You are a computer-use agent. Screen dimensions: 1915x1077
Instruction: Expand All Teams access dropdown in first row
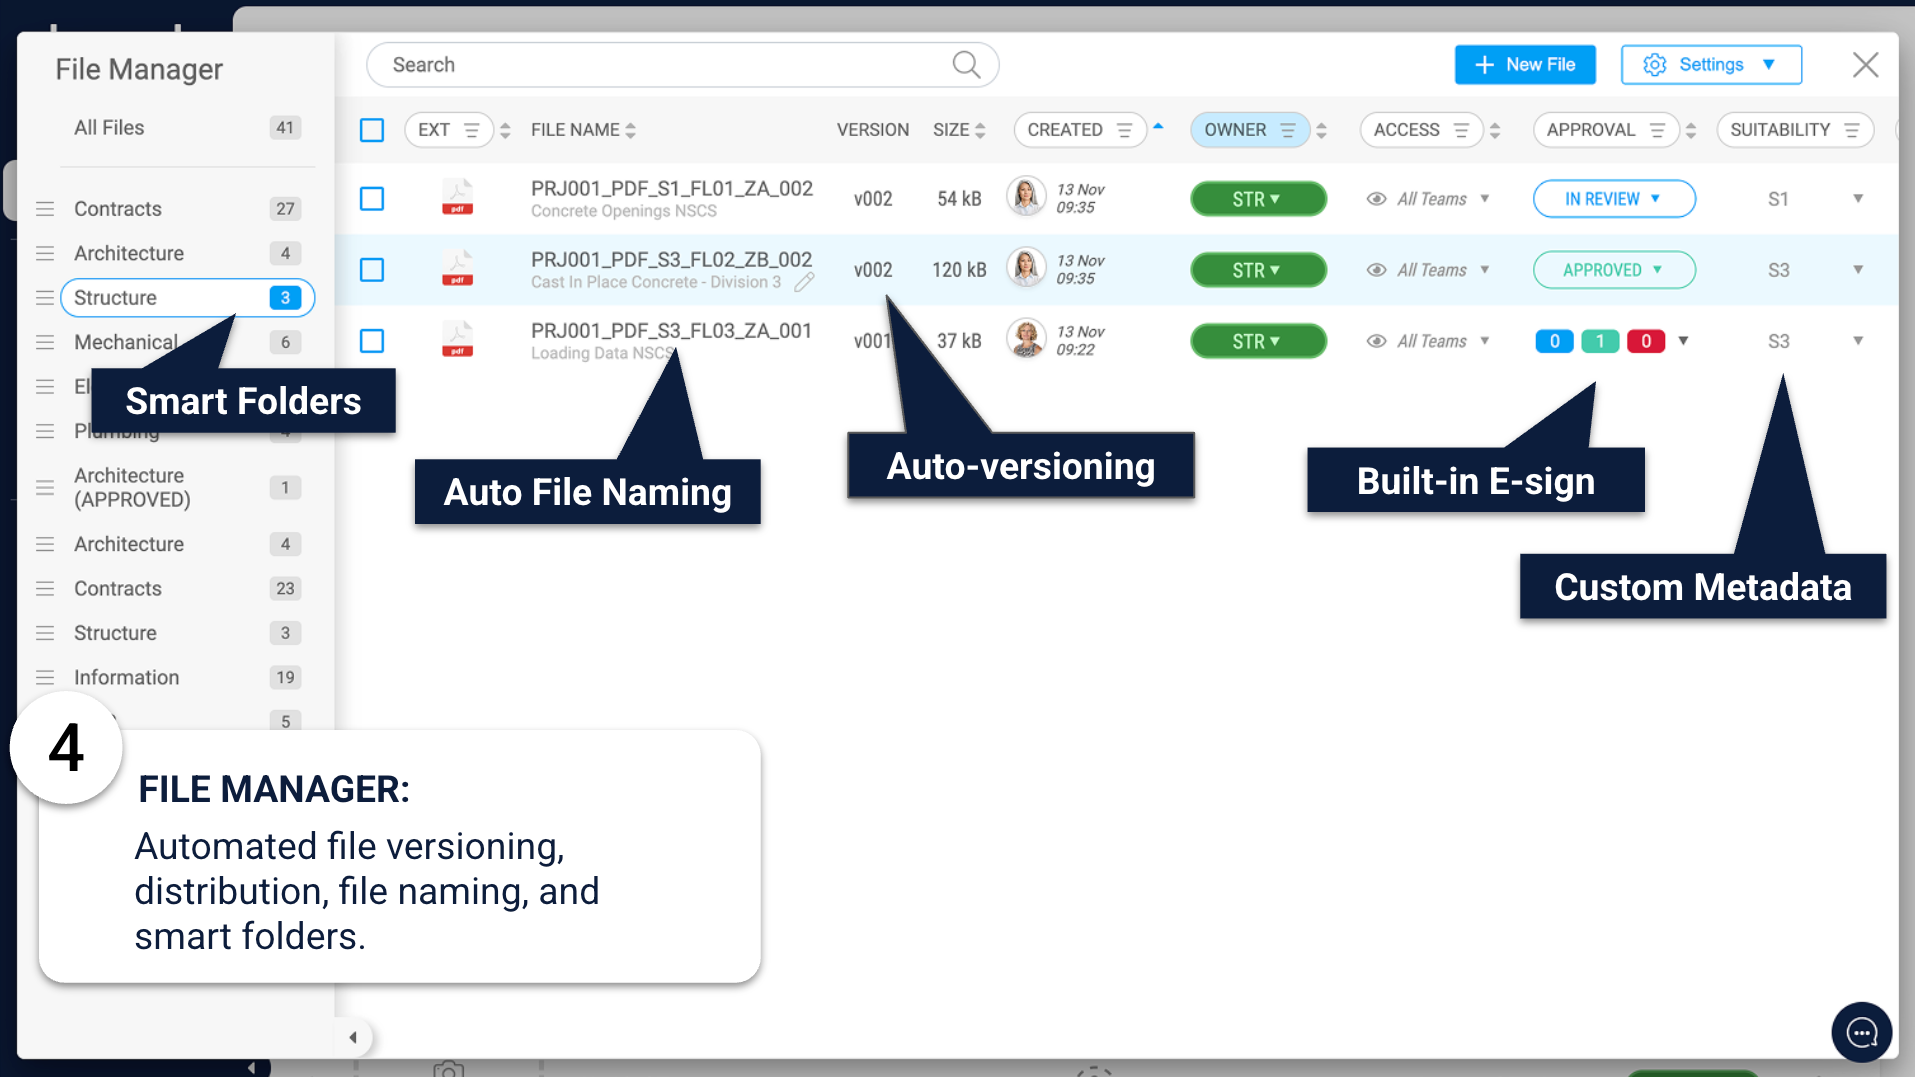(1485, 199)
